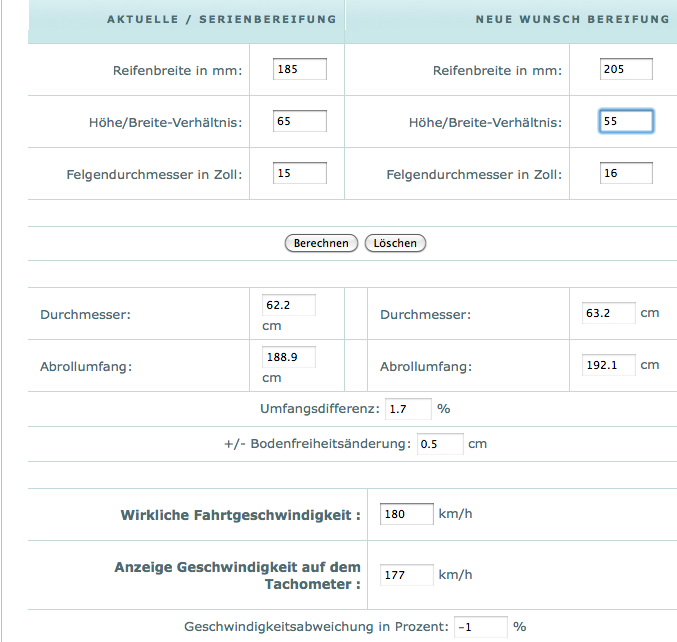Select current Reifenbreite field containing 185
677x642 pixels.
point(300,69)
